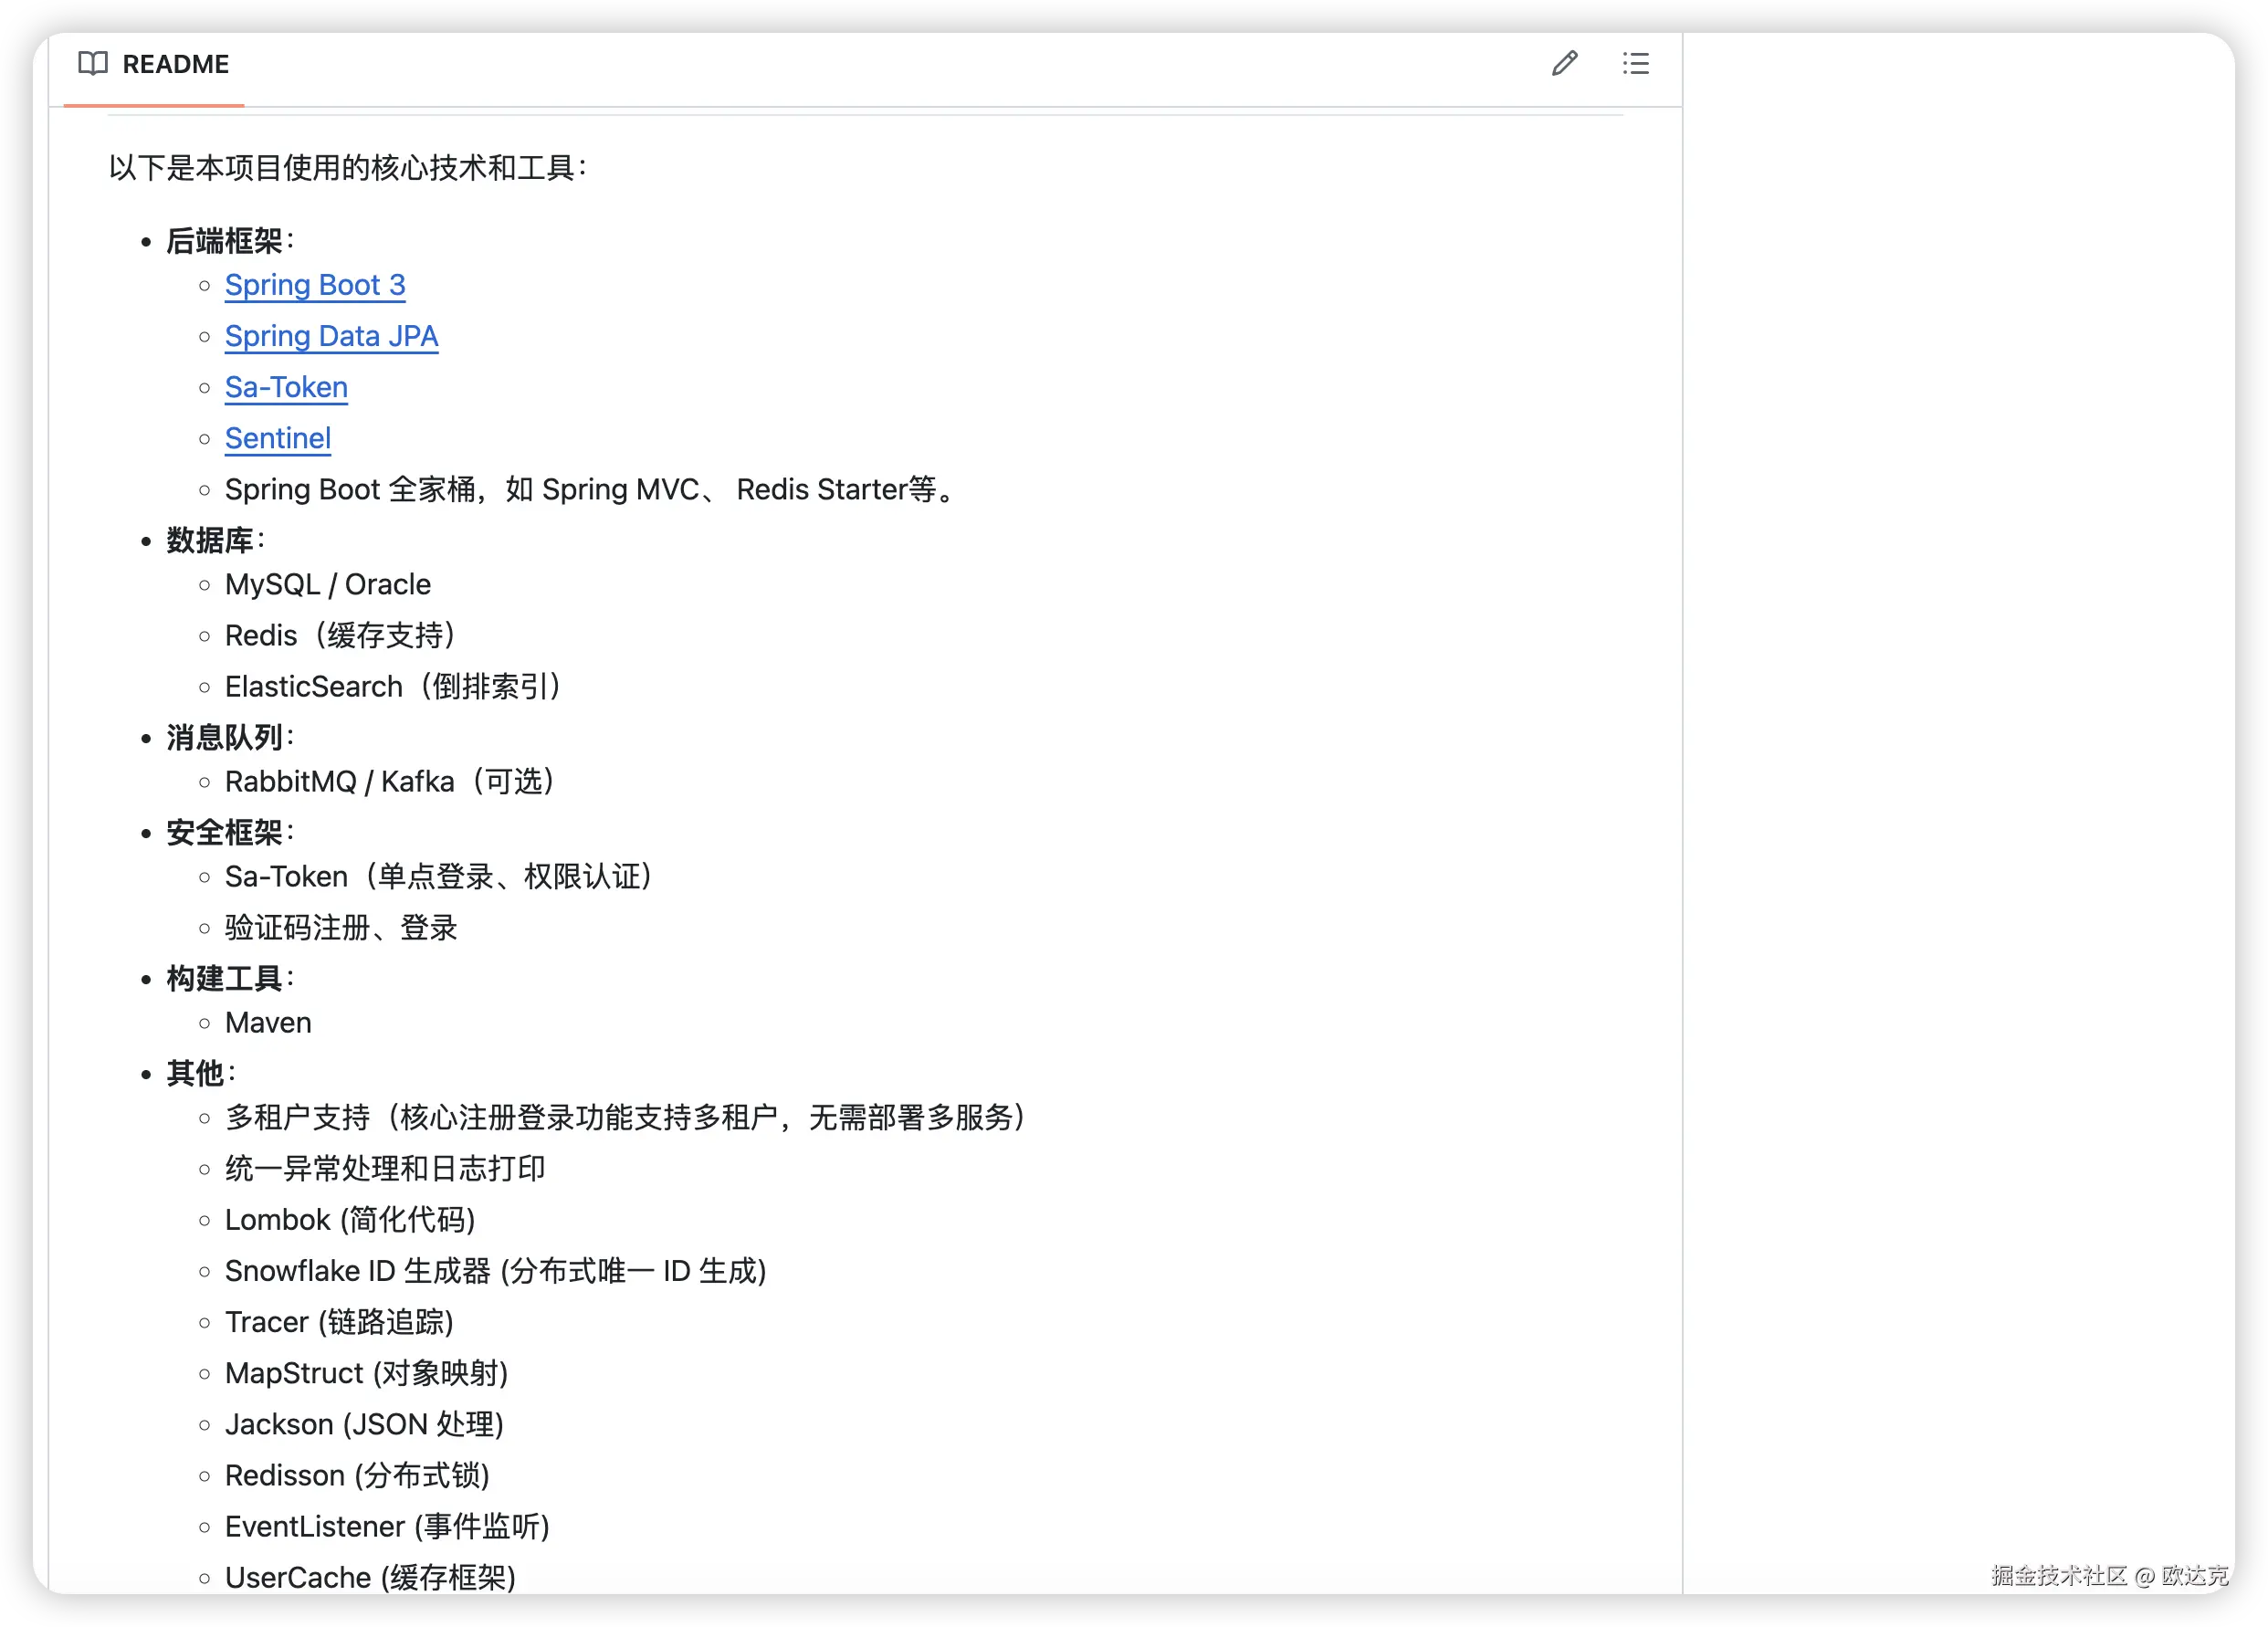Open the outline list icon
Image resolution: width=2268 pixels, height=1627 pixels.
pos(1635,64)
